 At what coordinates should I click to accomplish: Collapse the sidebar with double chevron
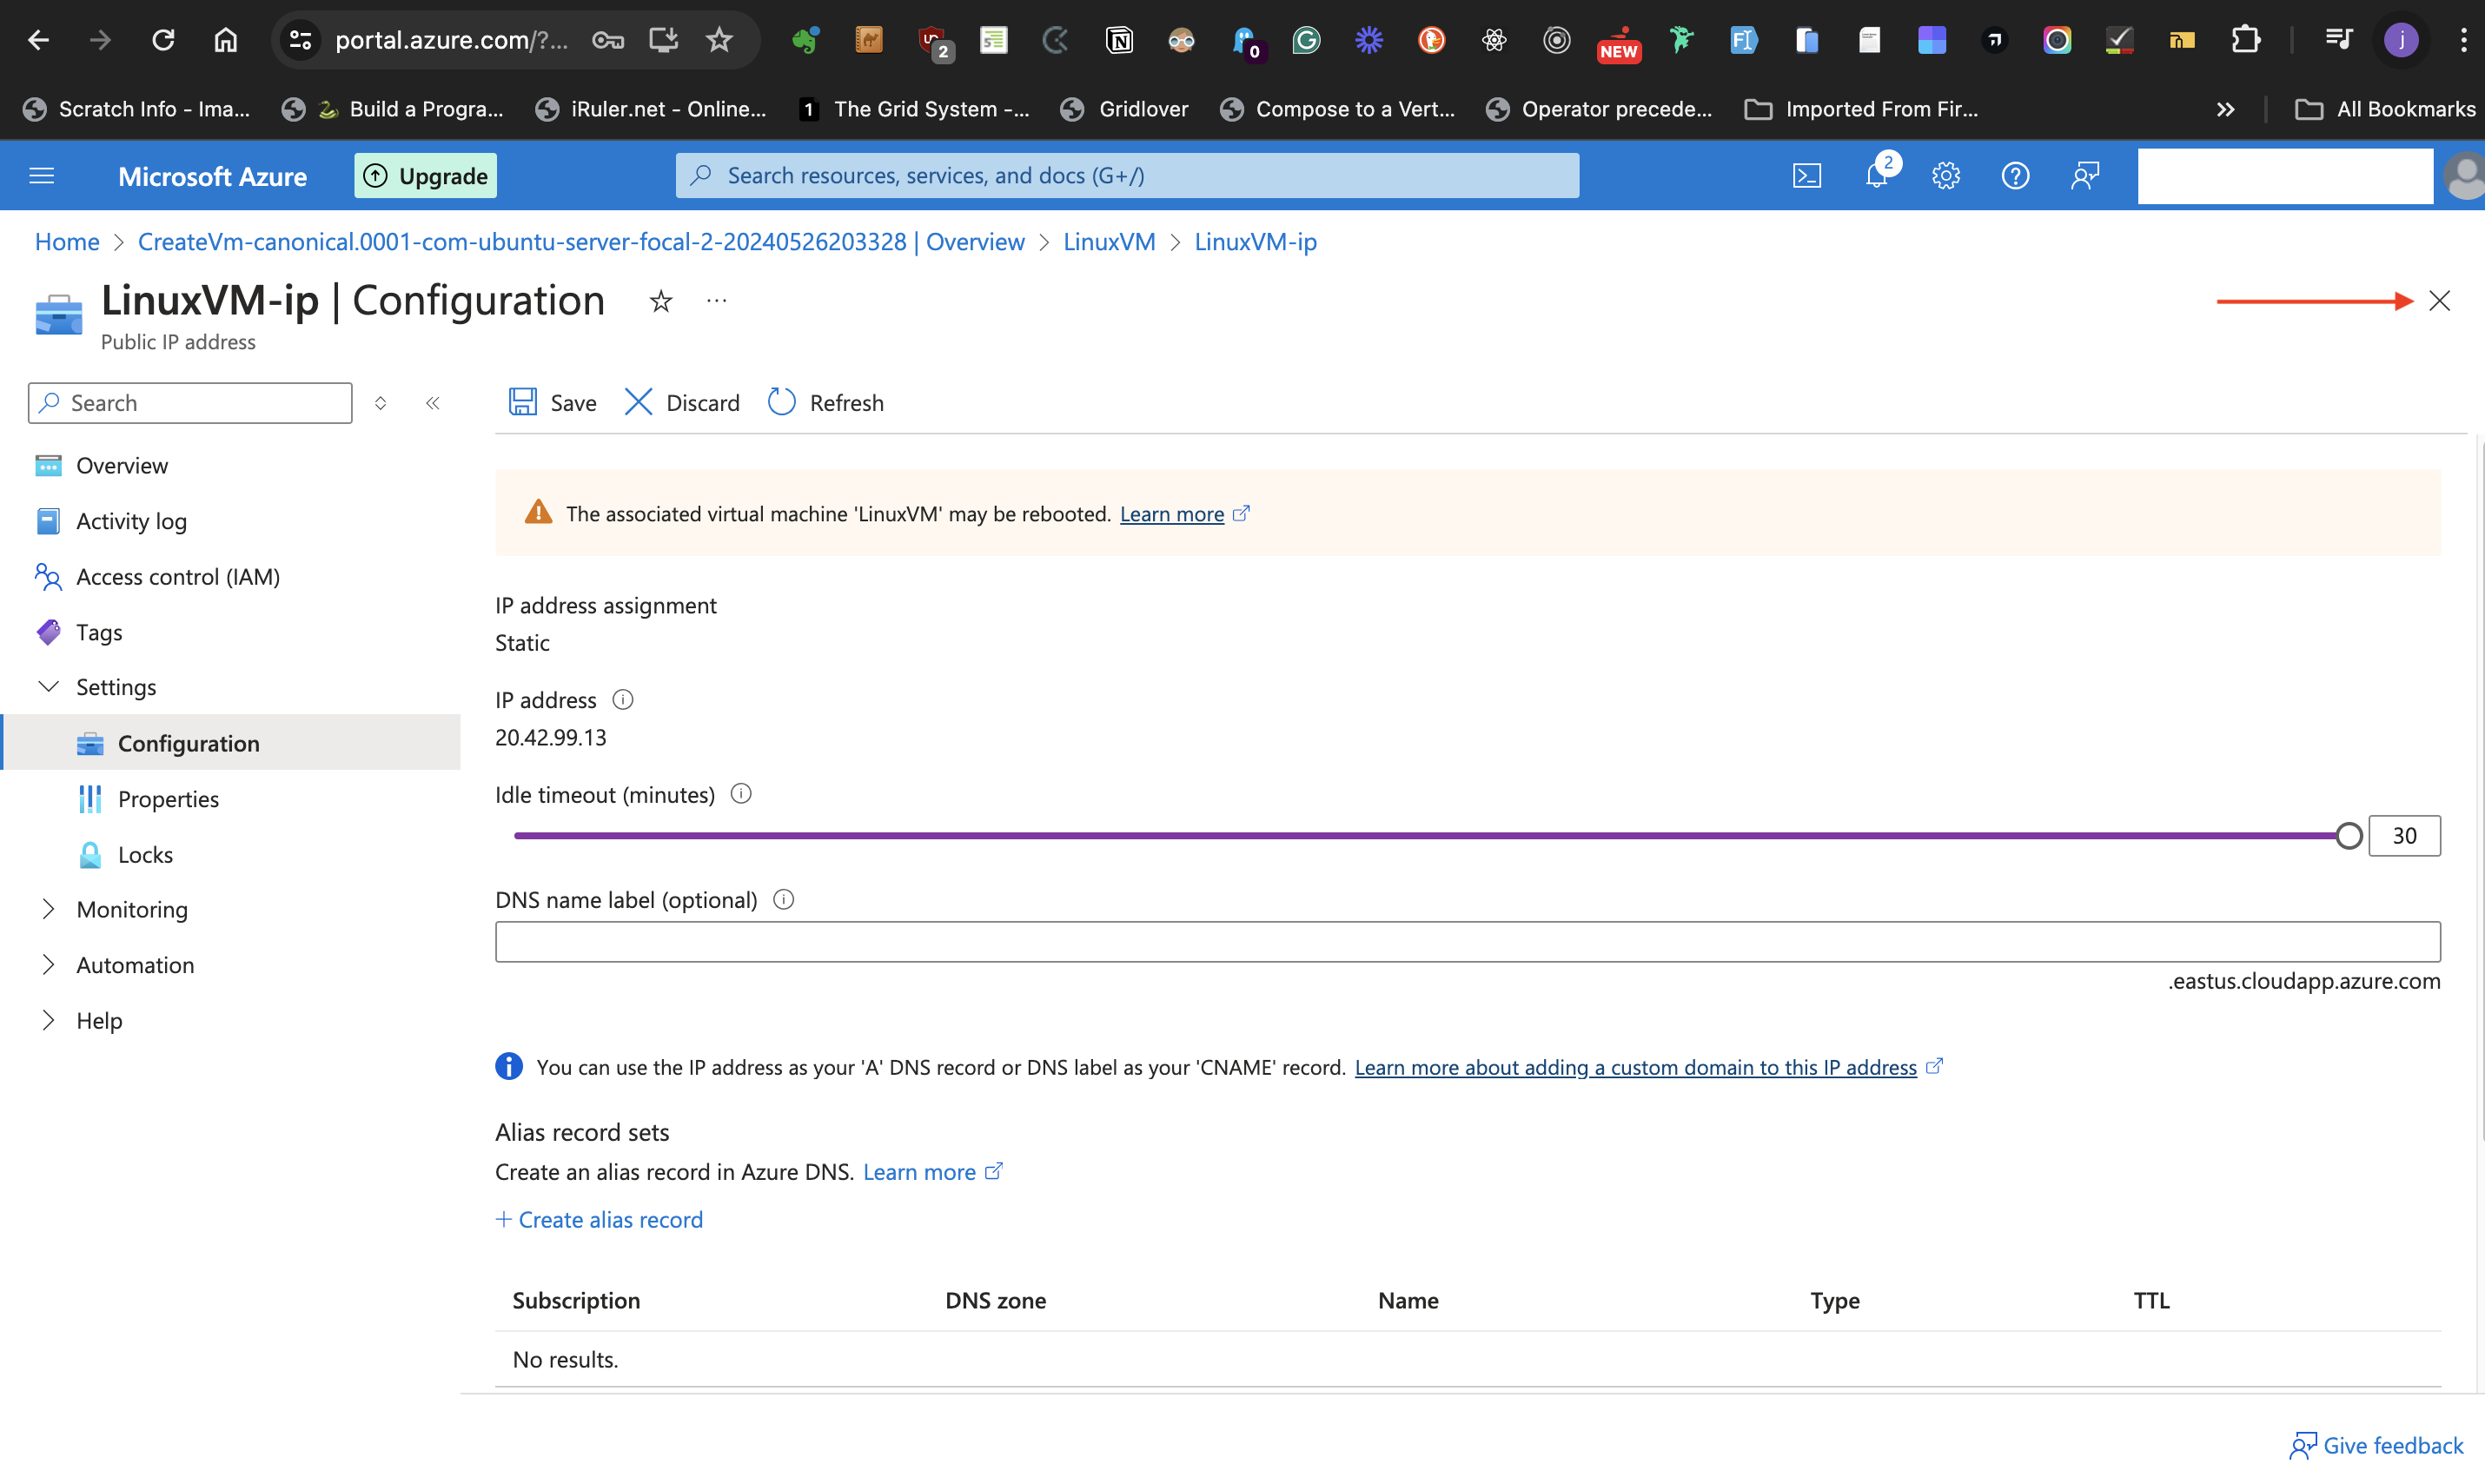pos(433,403)
